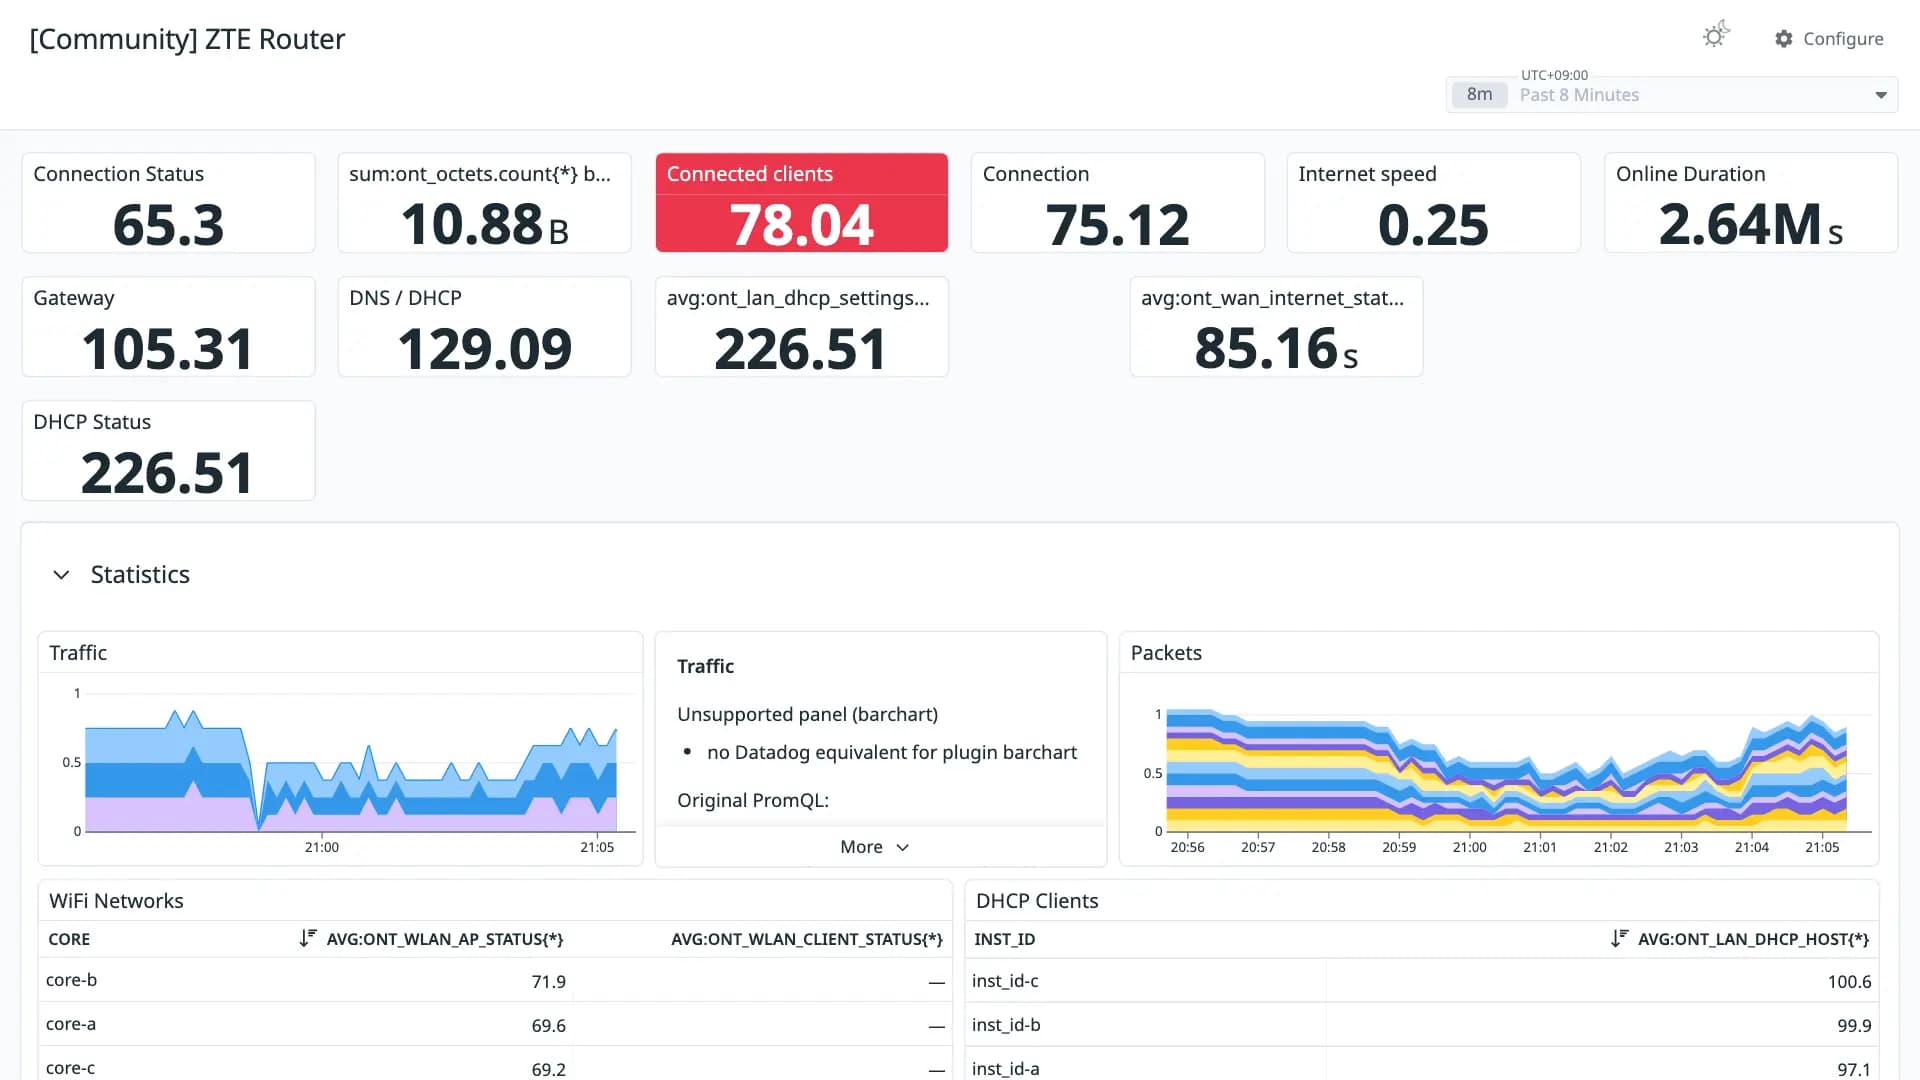Select the core-c row

point(495,1065)
